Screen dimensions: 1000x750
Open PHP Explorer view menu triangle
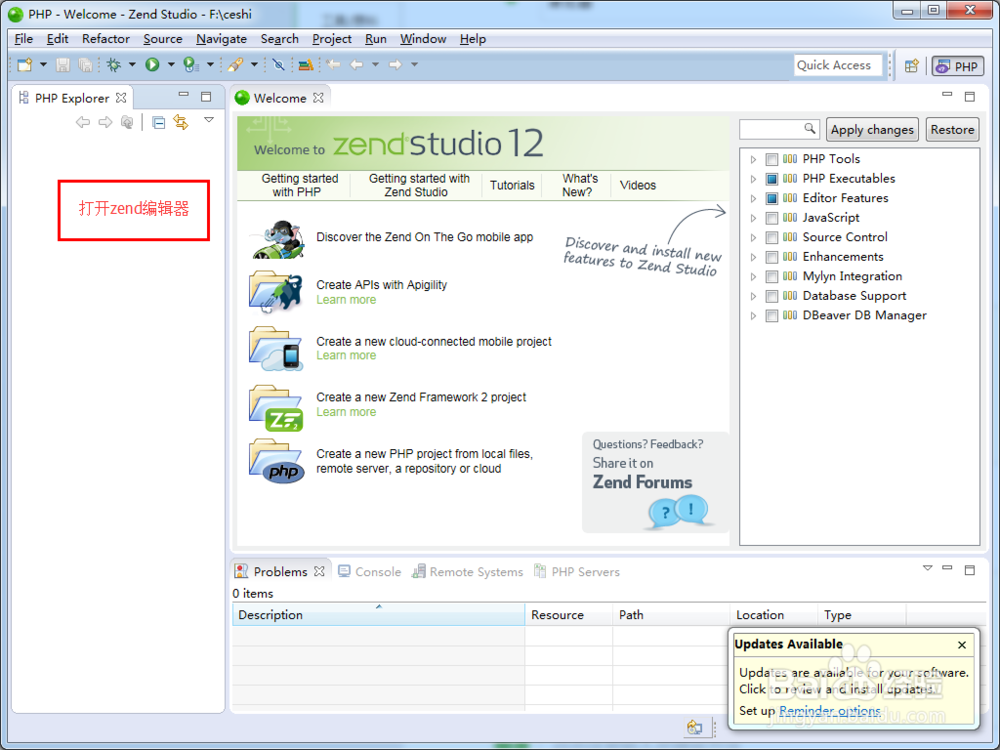pos(209,120)
